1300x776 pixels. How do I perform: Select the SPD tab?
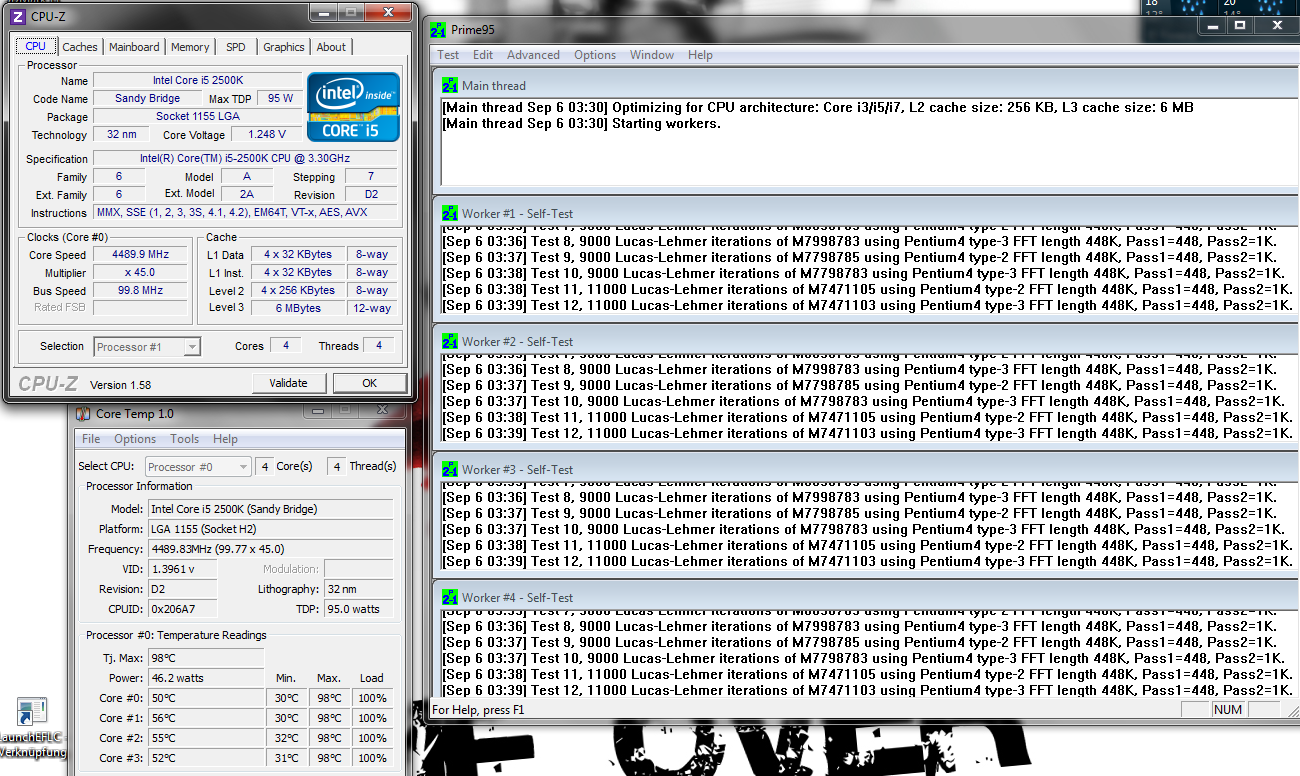pyautogui.click(x=236, y=47)
